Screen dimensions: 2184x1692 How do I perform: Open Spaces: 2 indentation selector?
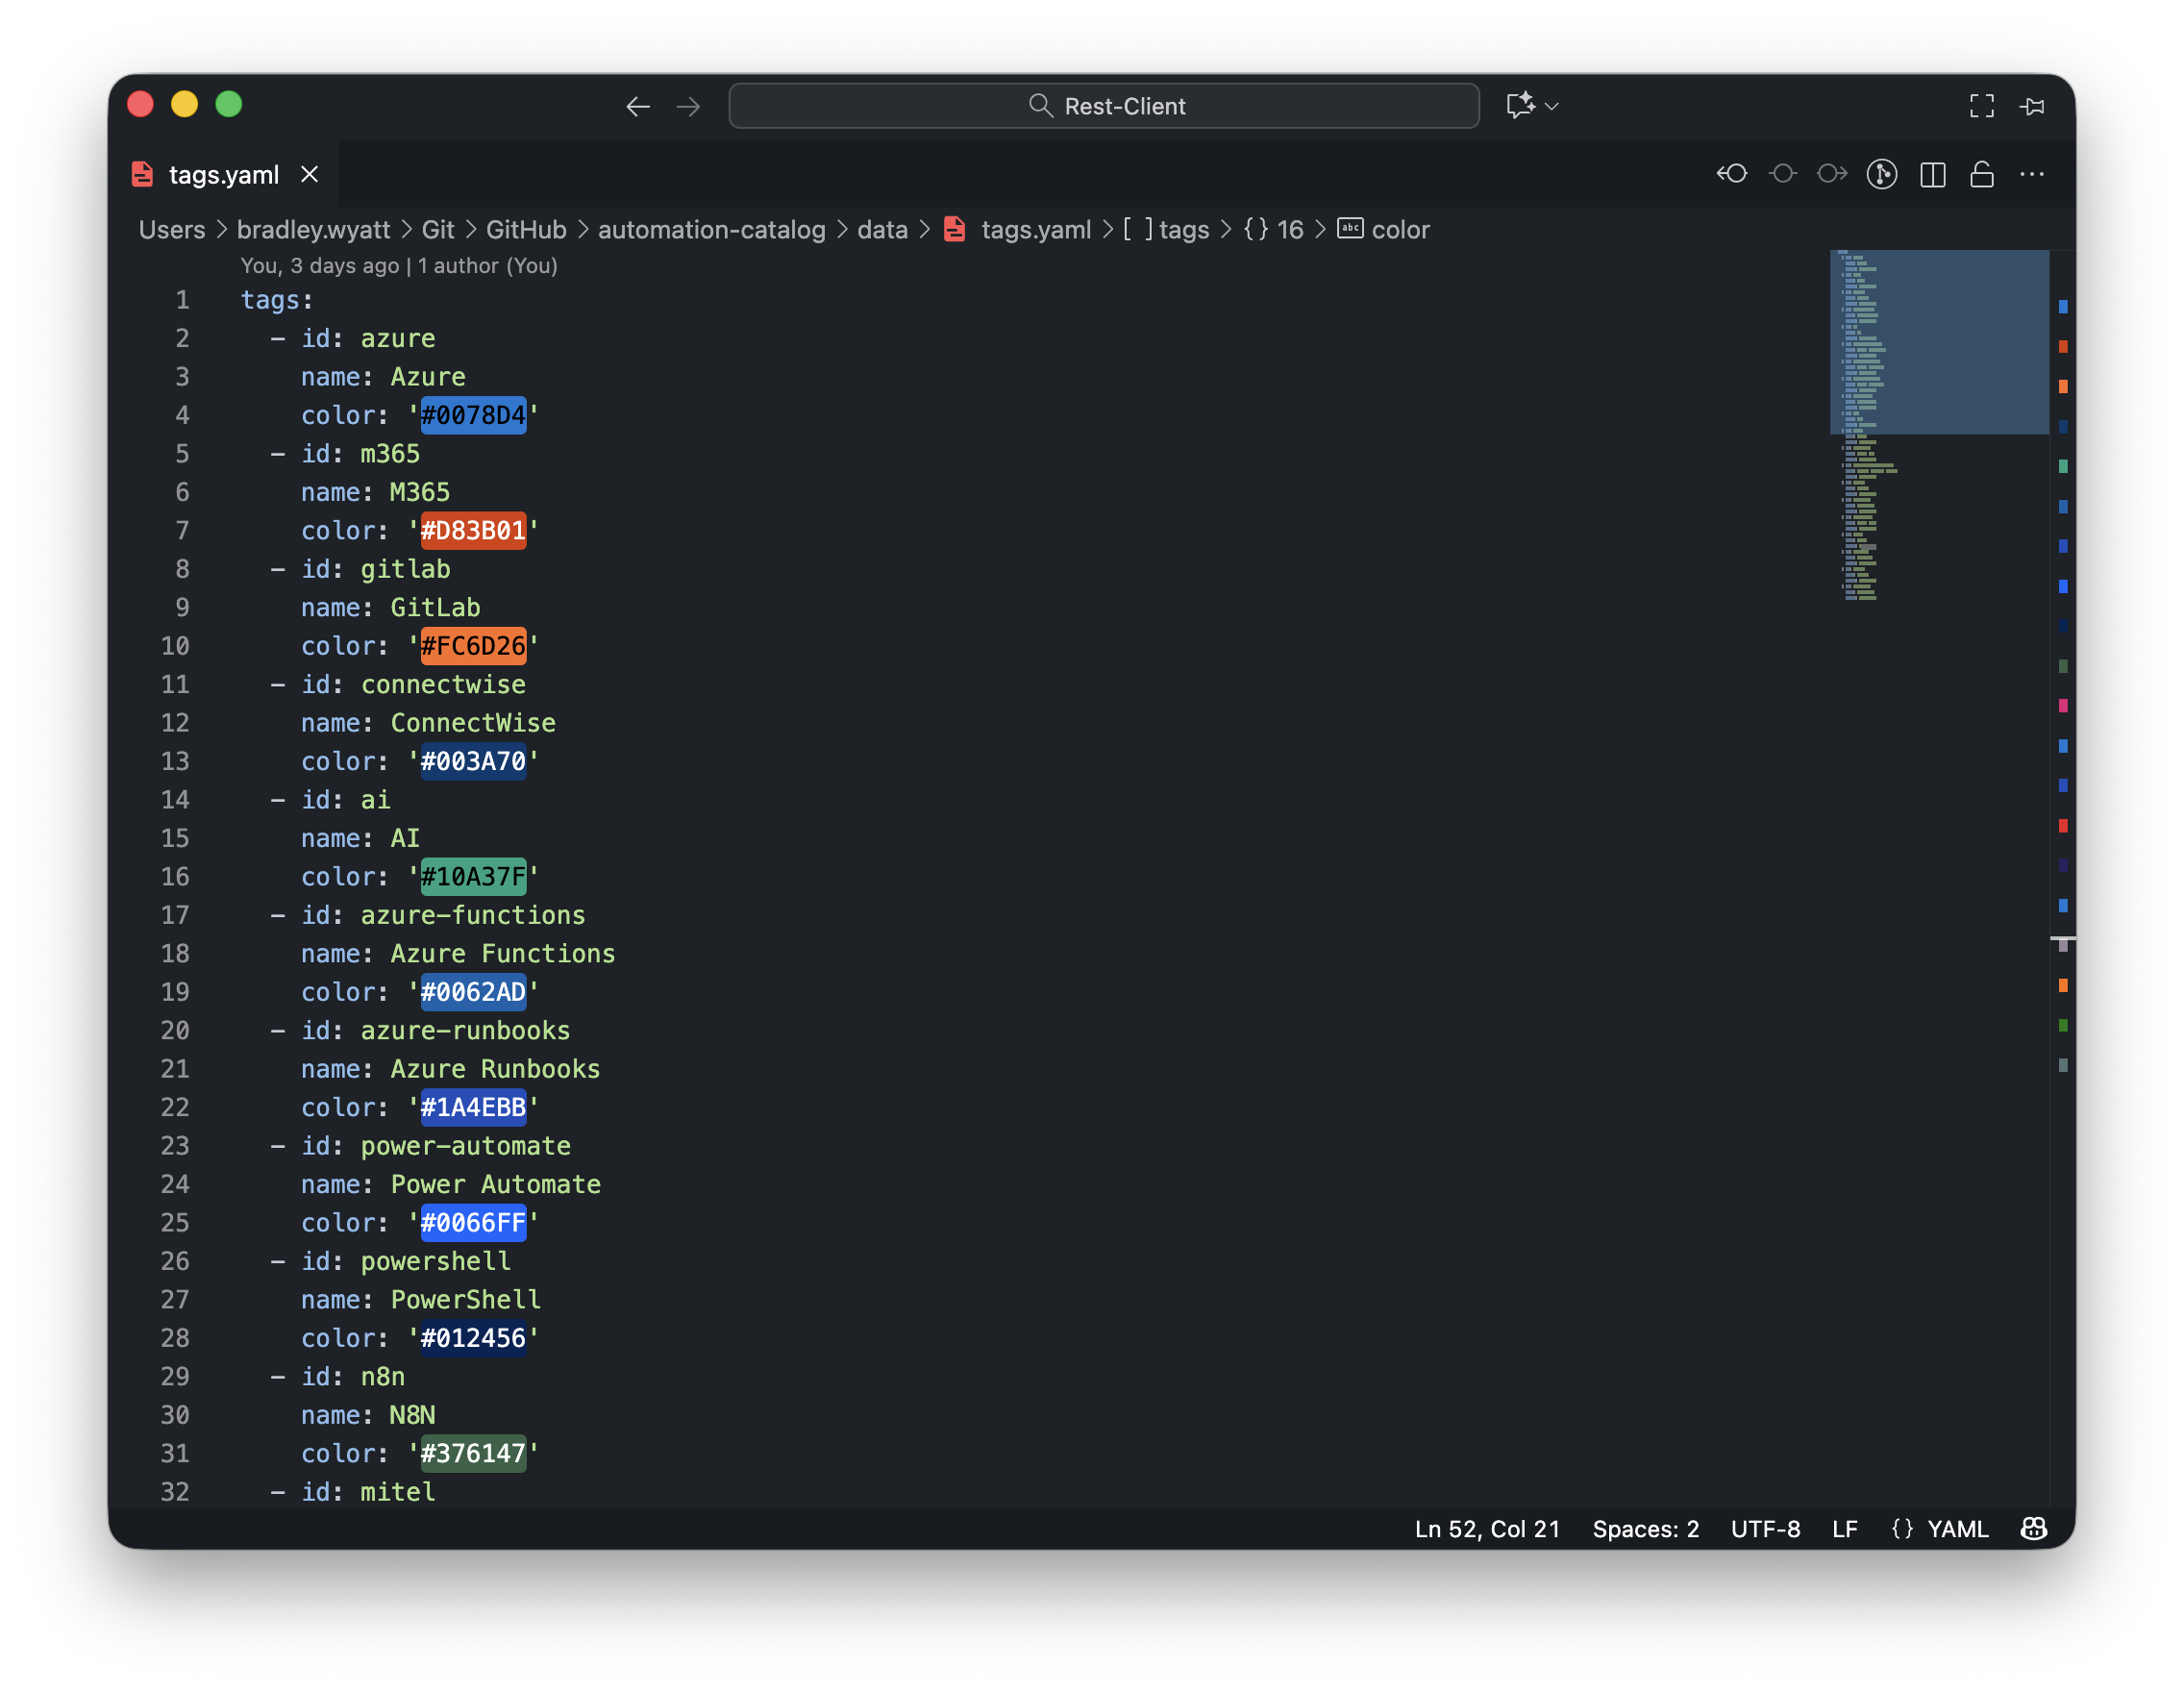[1645, 1528]
